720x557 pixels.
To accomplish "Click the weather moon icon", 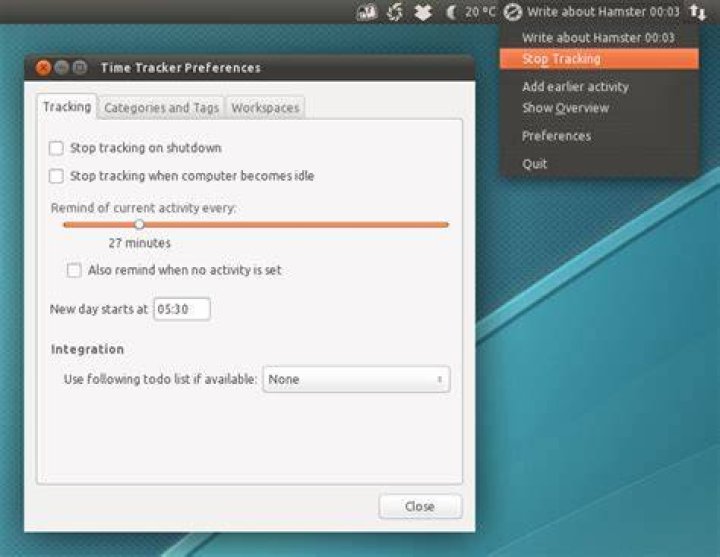I will 451,12.
